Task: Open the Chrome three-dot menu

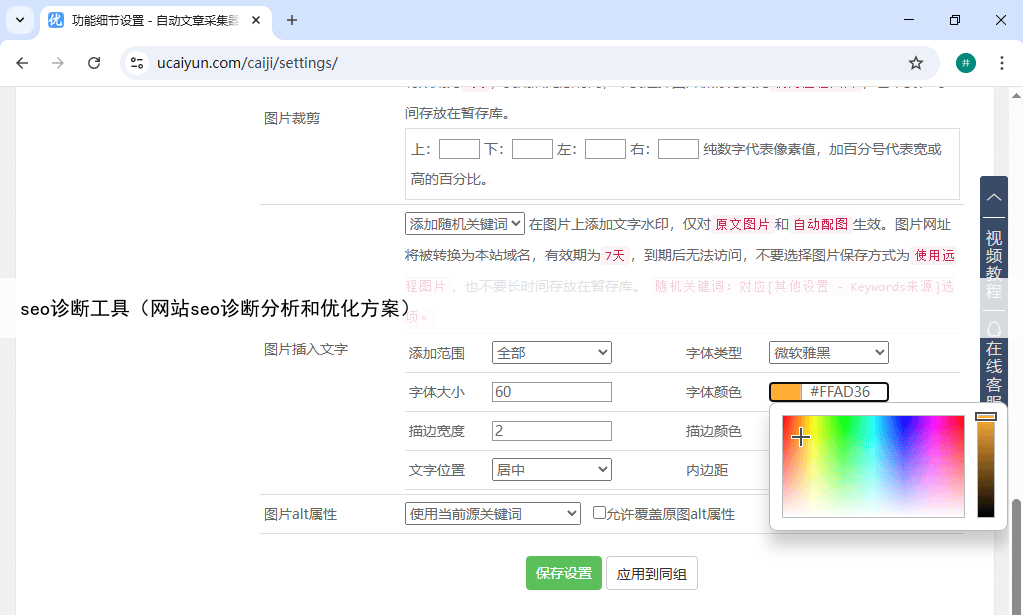Action: tap(1001, 63)
